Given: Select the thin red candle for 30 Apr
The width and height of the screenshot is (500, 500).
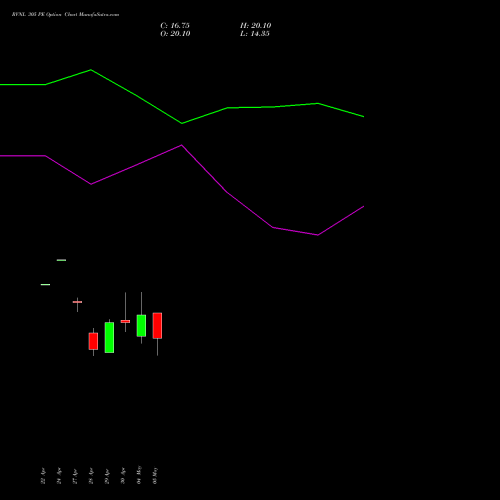Looking at the screenshot, I should tap(125, 321).
